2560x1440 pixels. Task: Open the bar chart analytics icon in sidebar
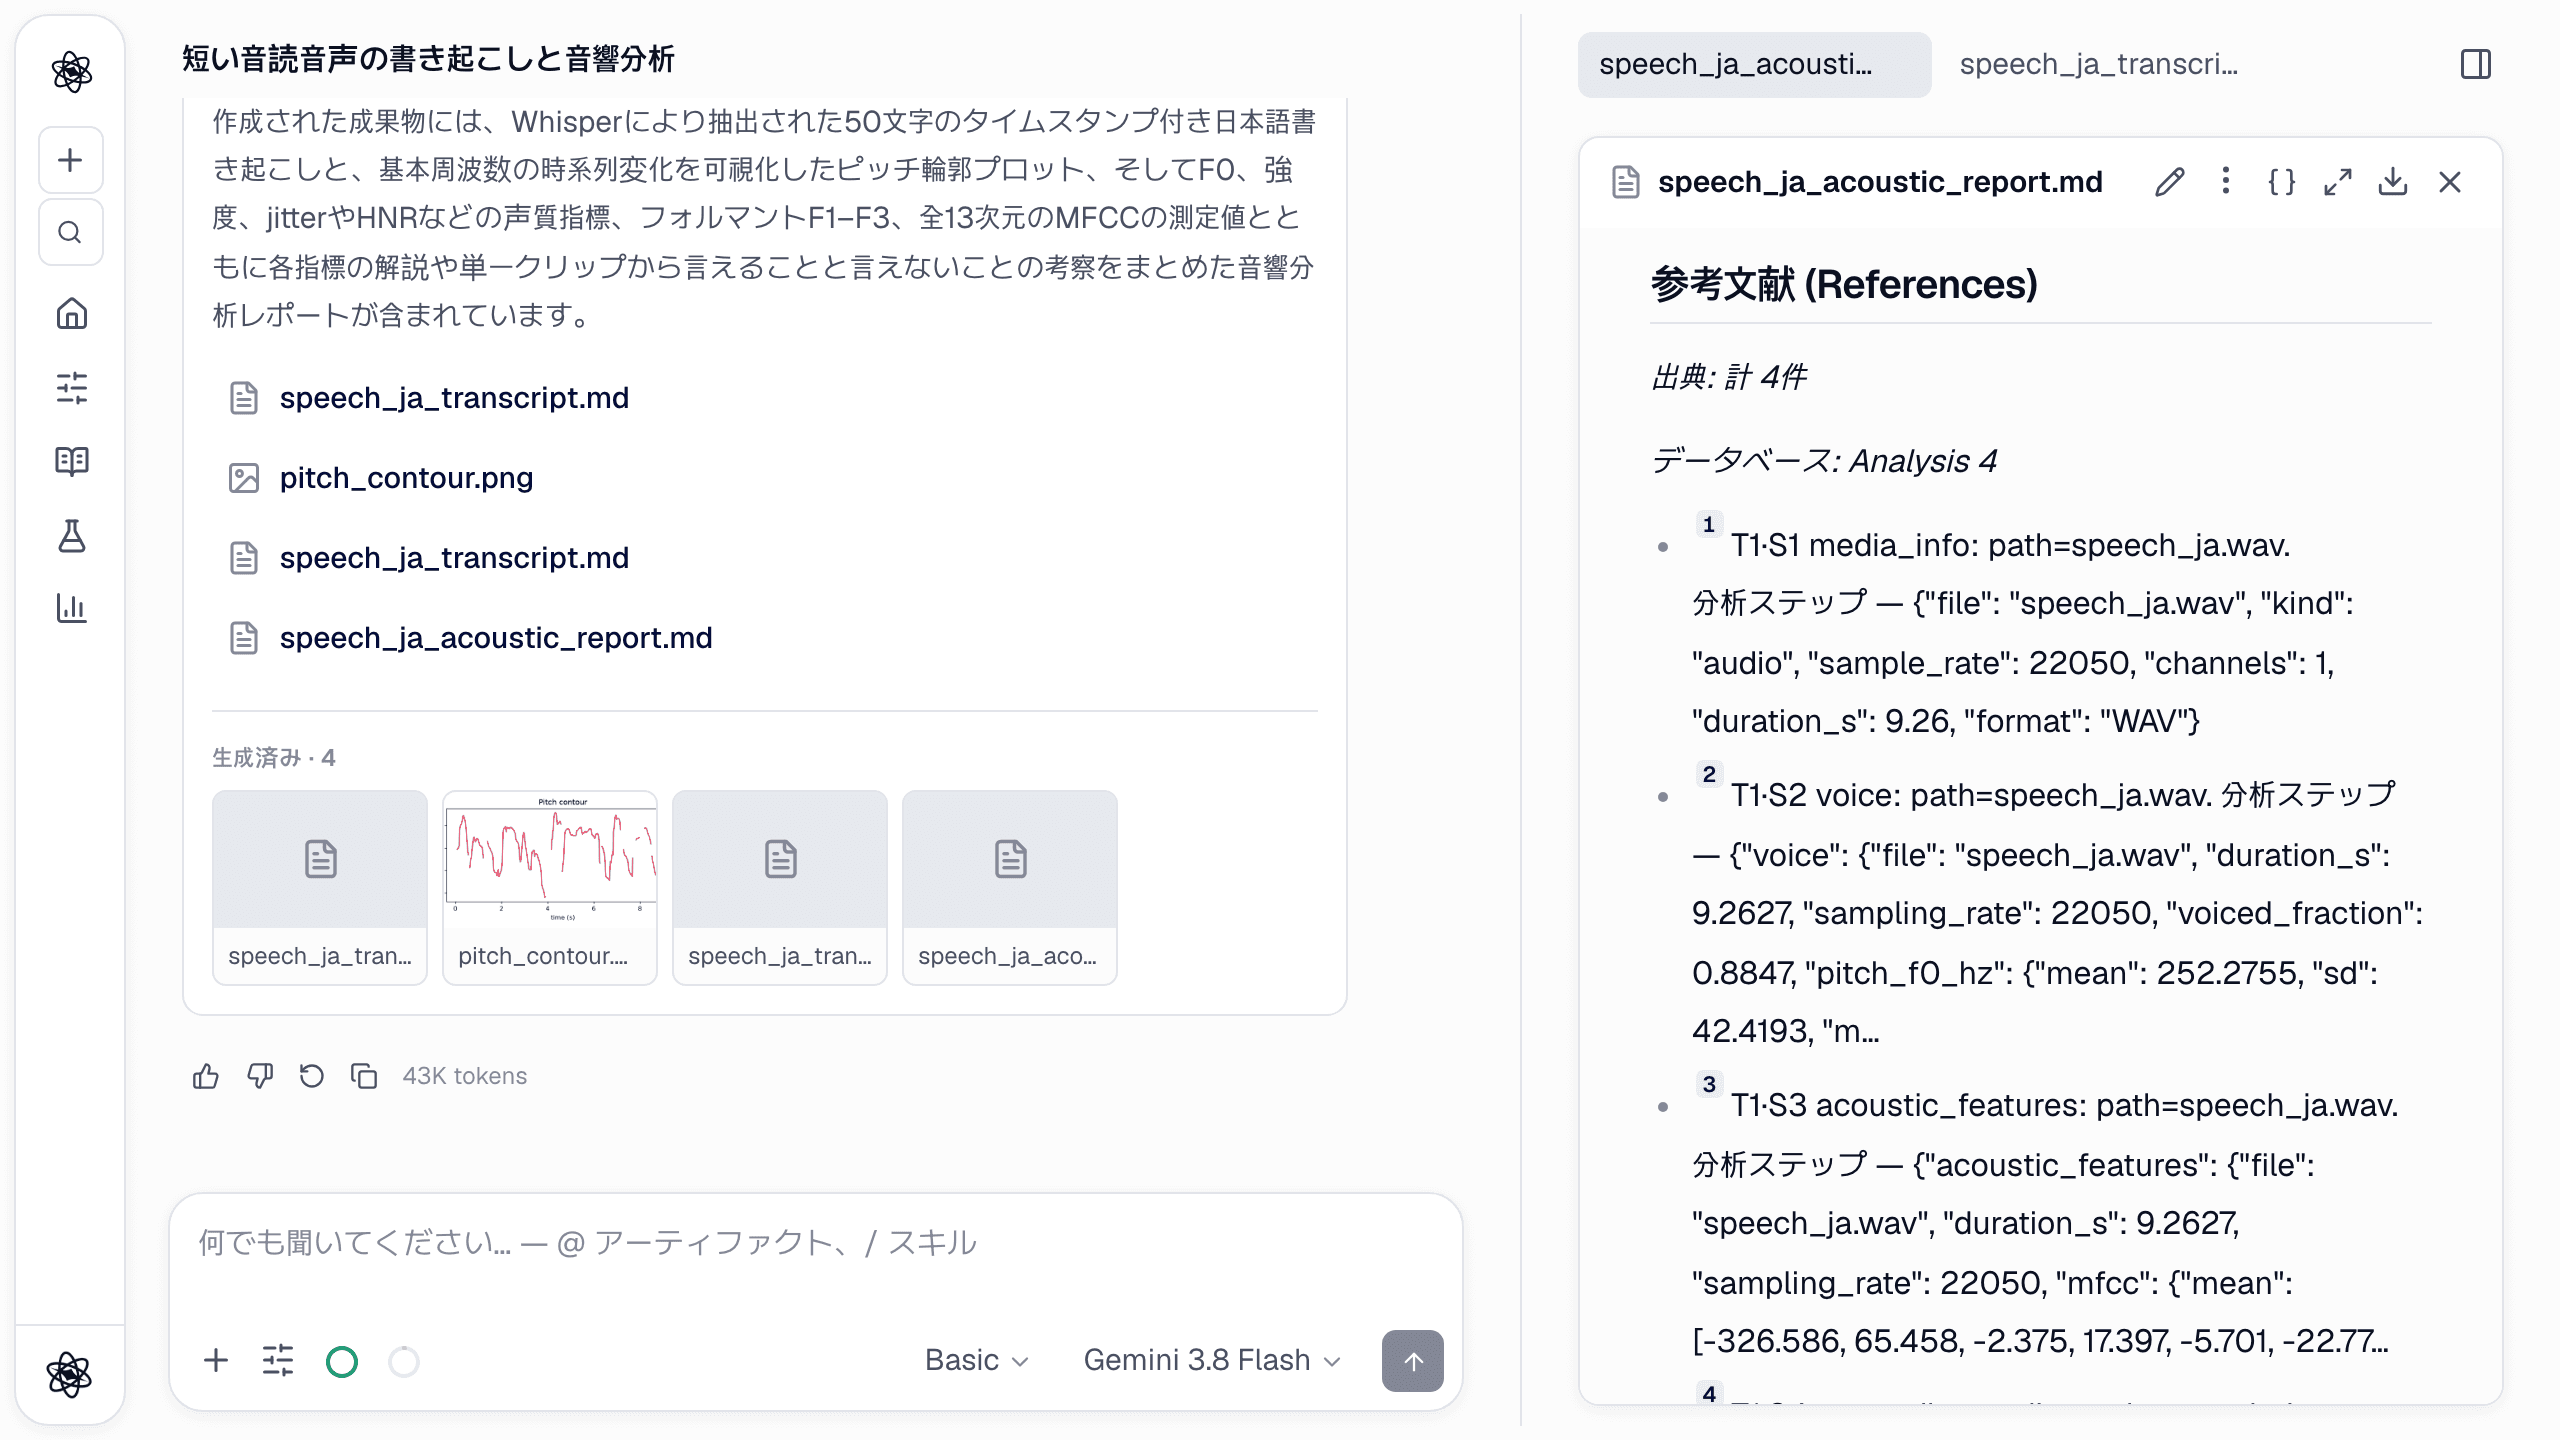[71, 608]
